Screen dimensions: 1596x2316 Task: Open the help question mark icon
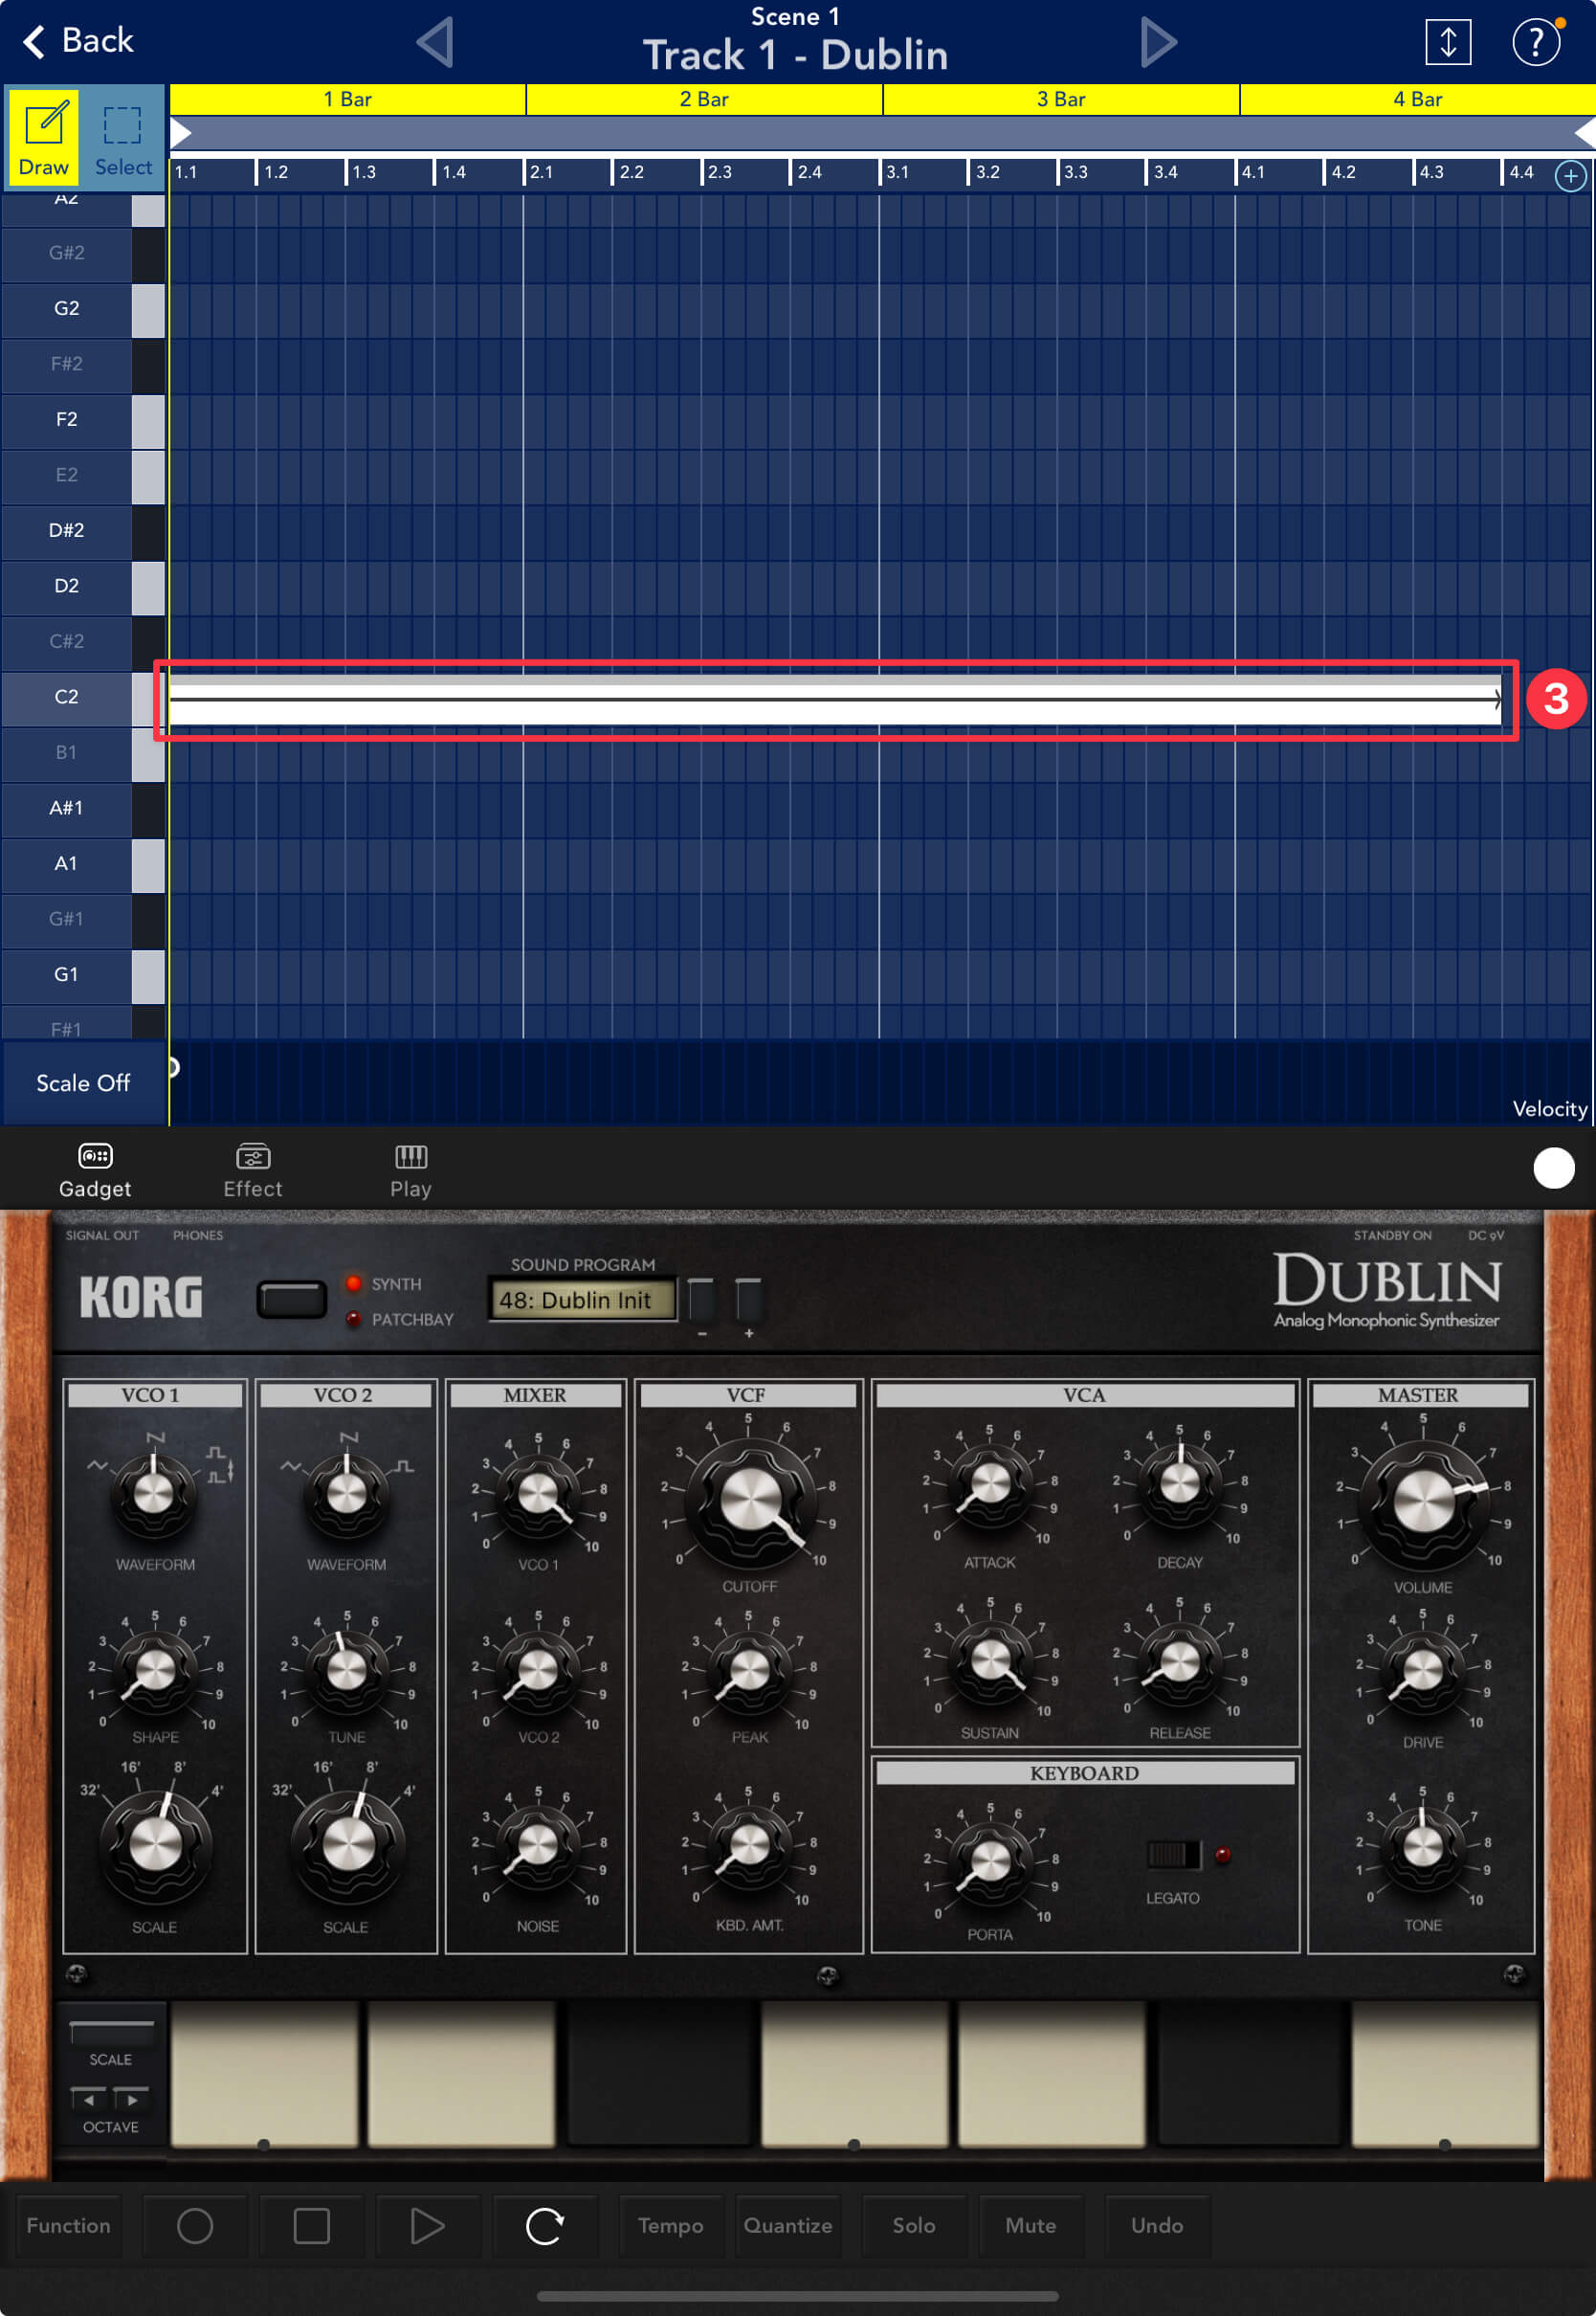1535,42
